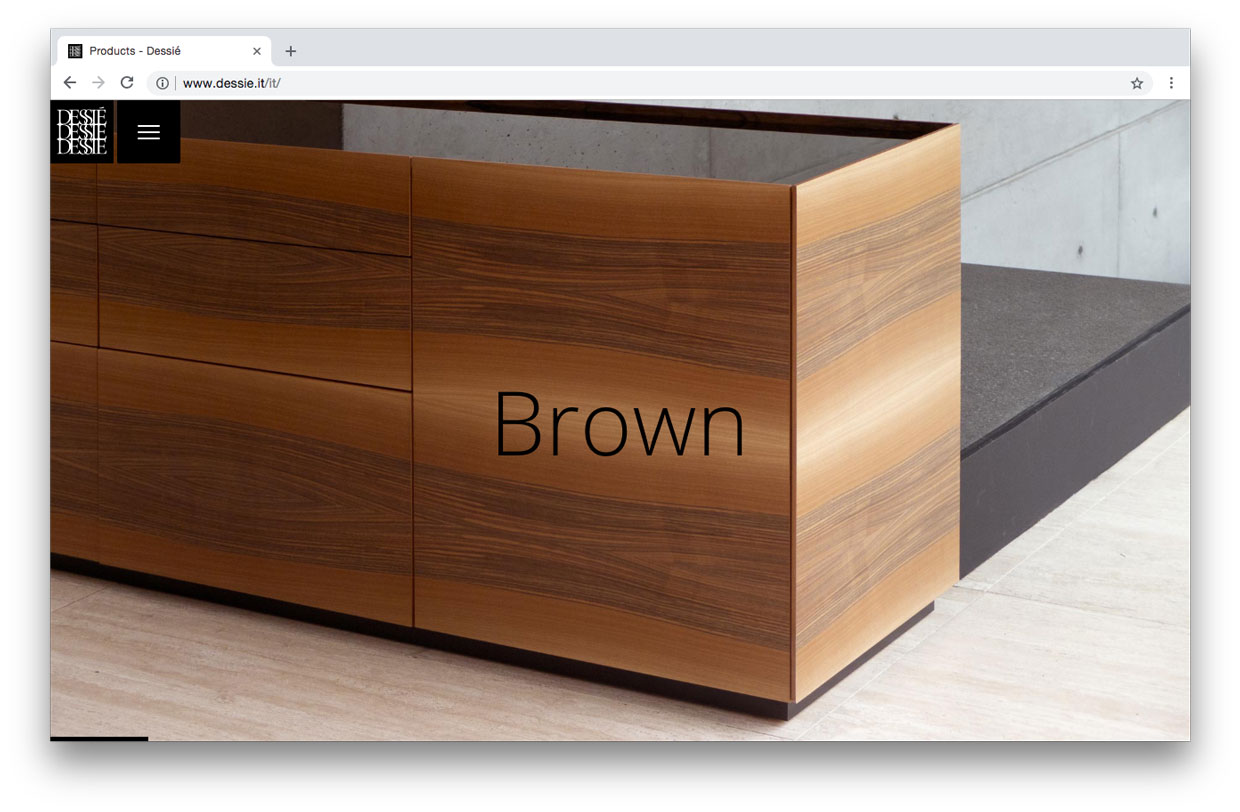Select the Products - Dessié tab

click(165, 51)
